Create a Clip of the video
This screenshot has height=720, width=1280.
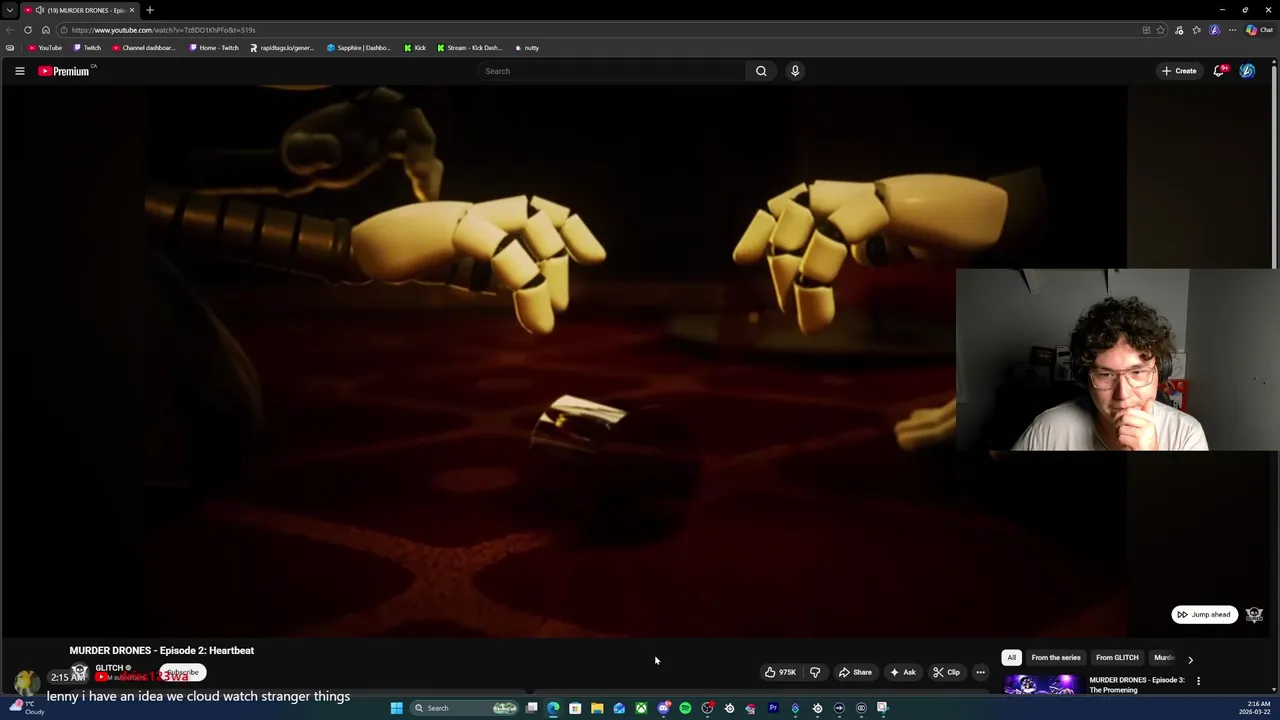(946, 672)
